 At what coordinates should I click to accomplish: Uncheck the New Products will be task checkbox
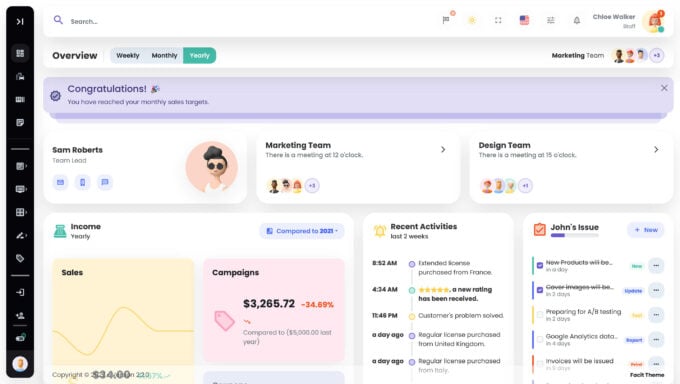[x=540, y=266]
